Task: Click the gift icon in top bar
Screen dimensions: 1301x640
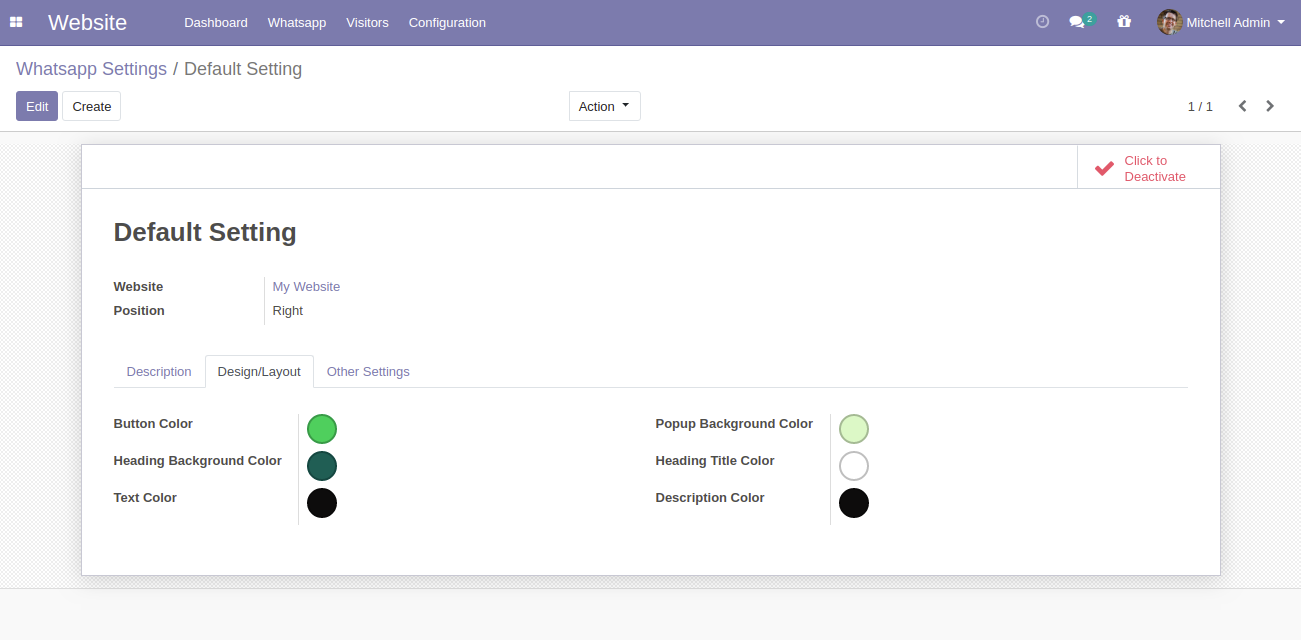Action: pyautogui.click(x=1124, y=21)
